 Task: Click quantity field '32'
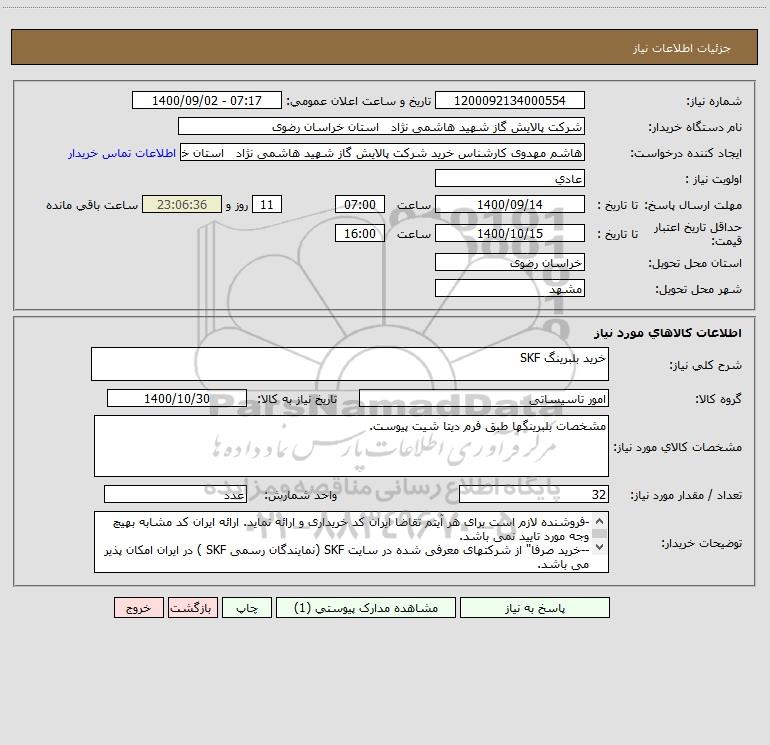click(x=534, y=494)
